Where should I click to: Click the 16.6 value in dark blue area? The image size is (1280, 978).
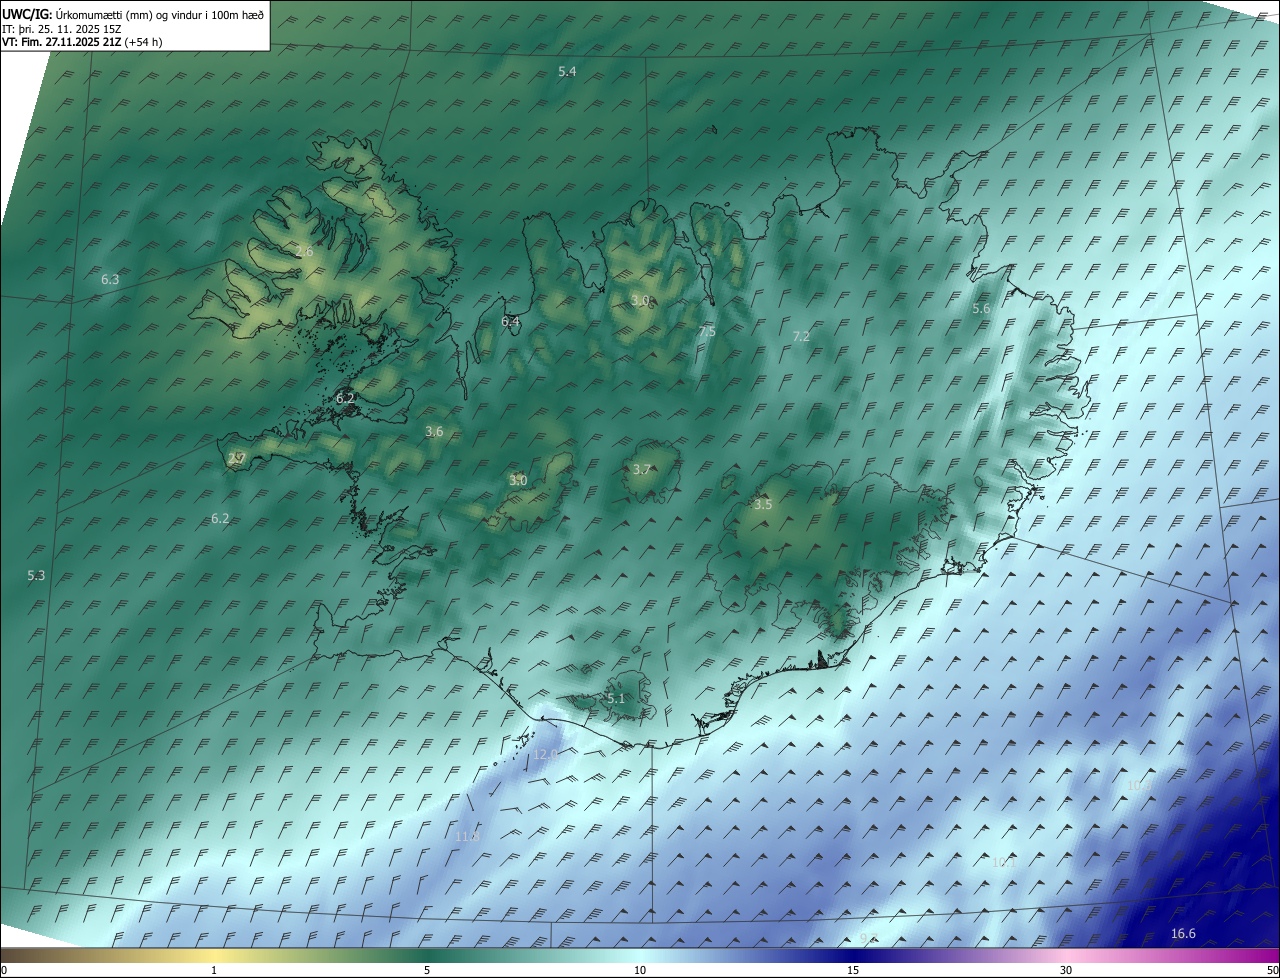coord(1183,933)
